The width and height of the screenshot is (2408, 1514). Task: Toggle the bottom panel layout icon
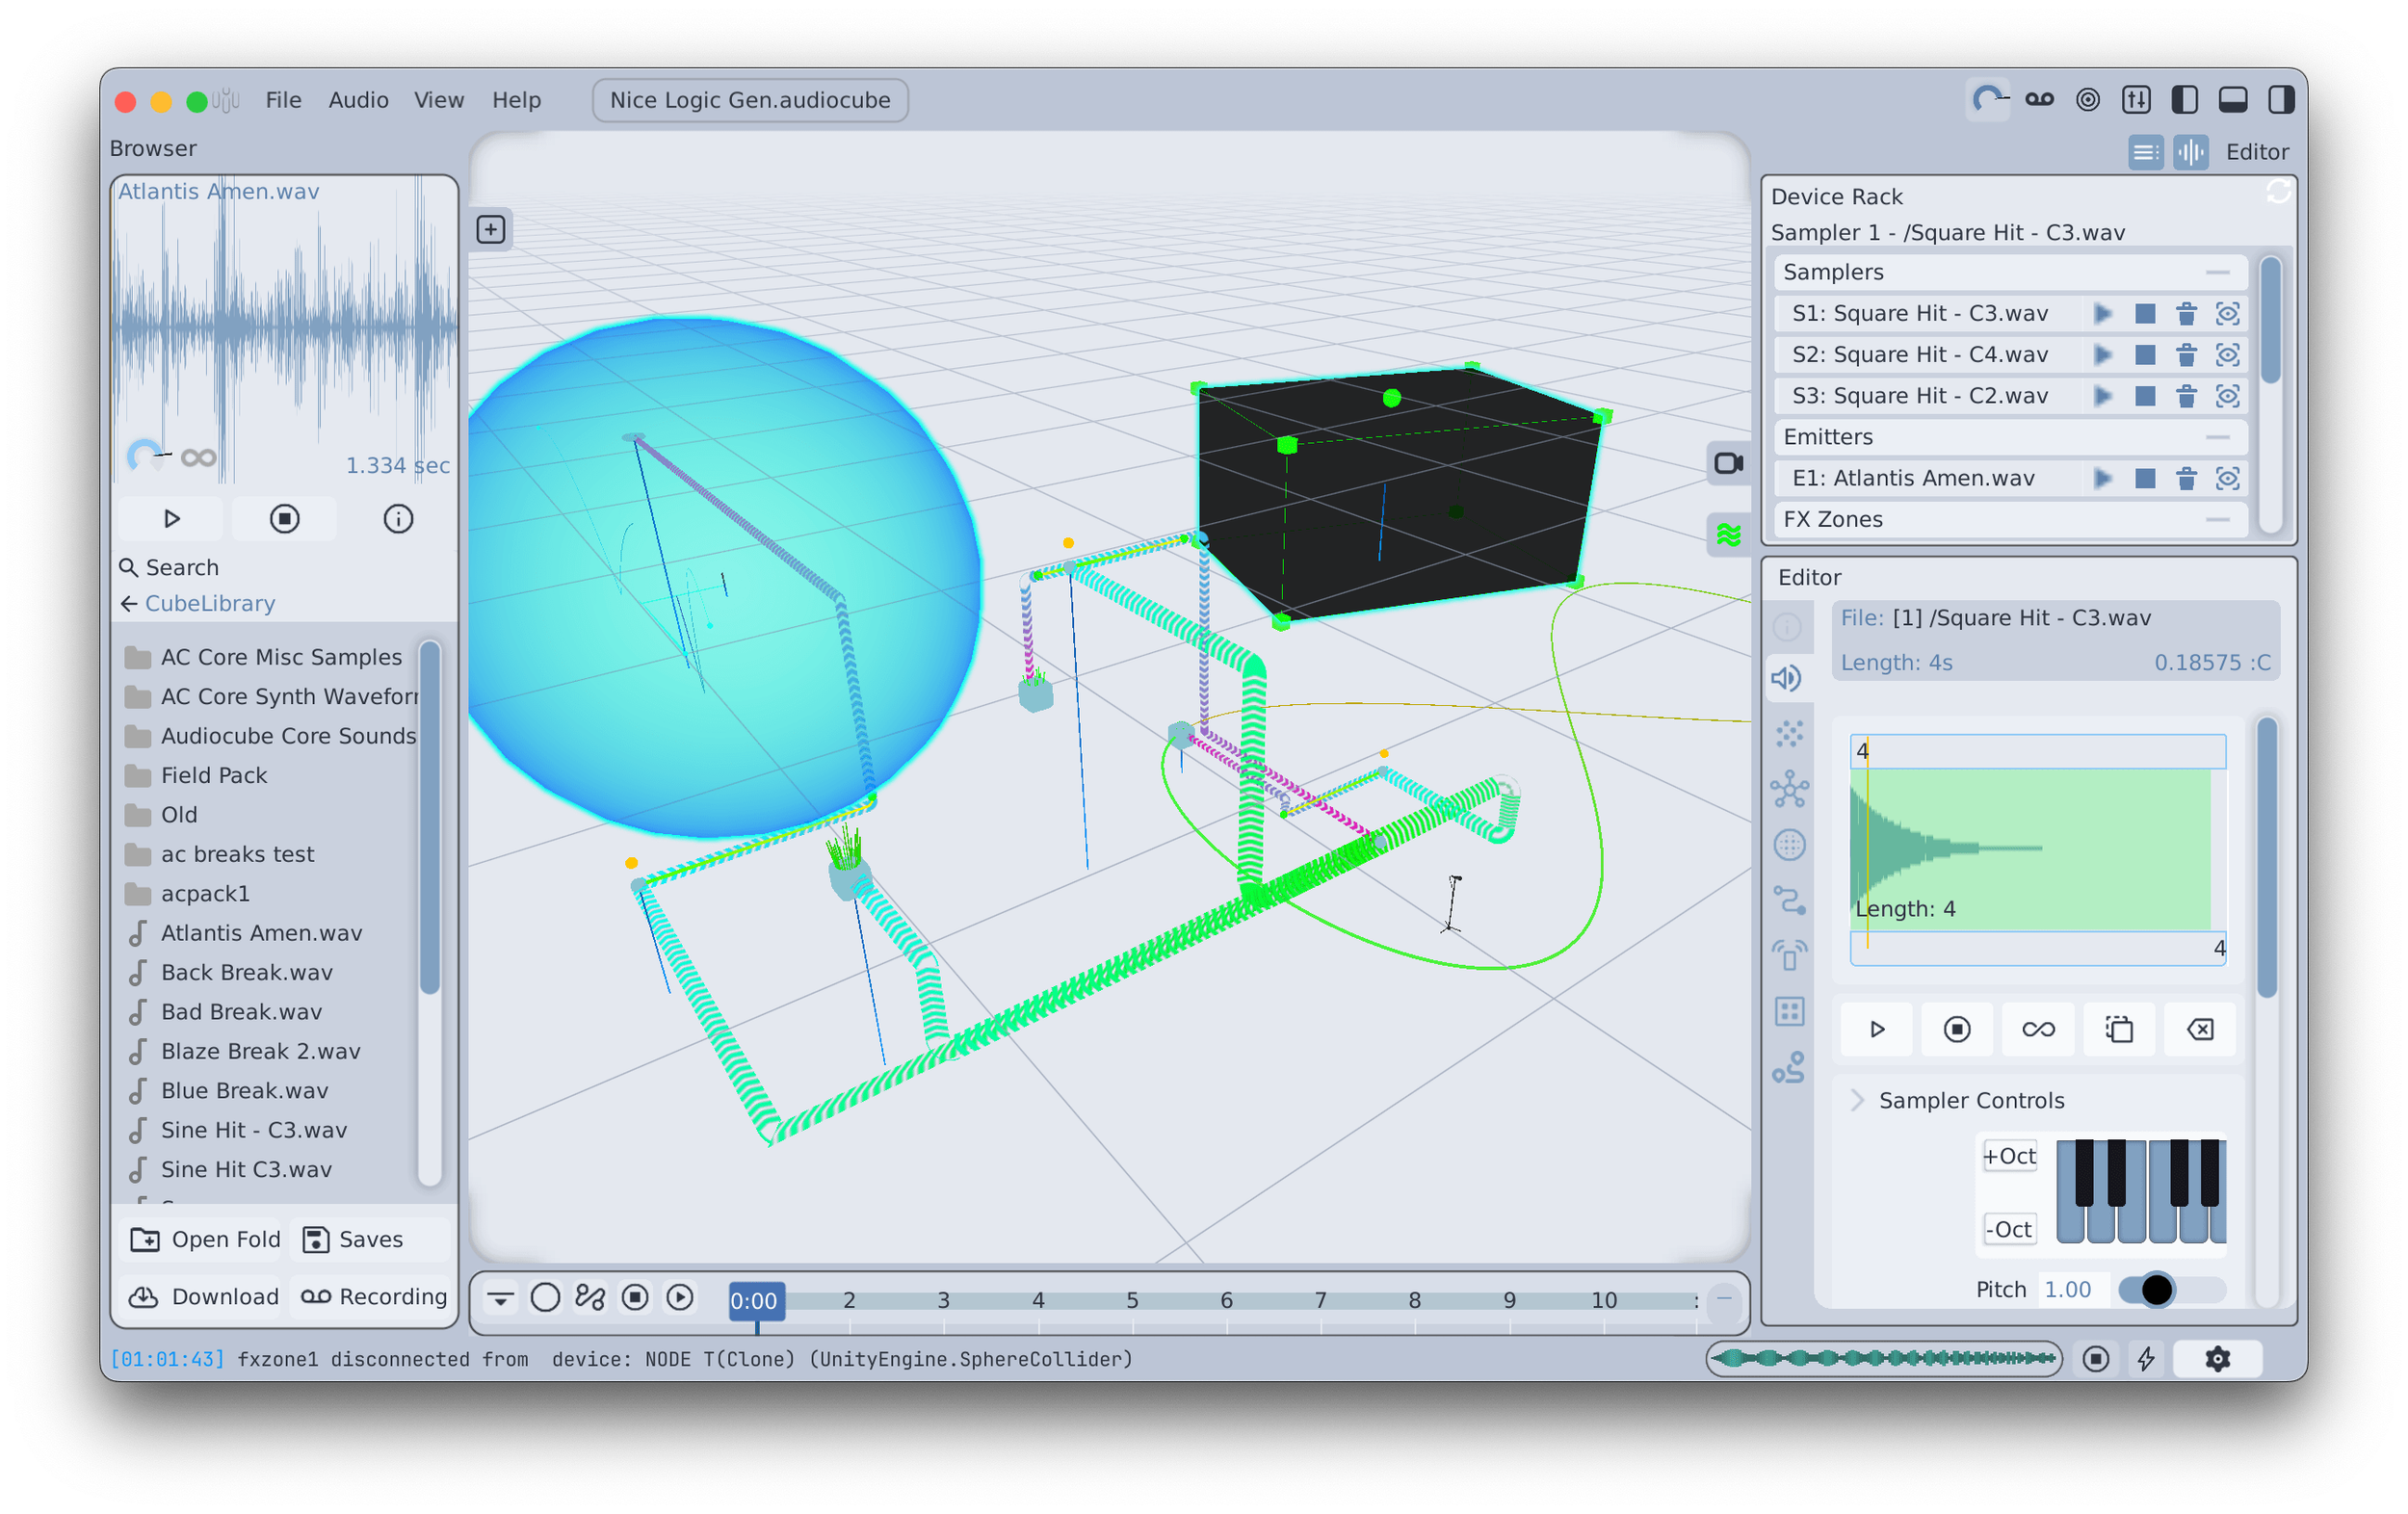tap(2233, 100)
